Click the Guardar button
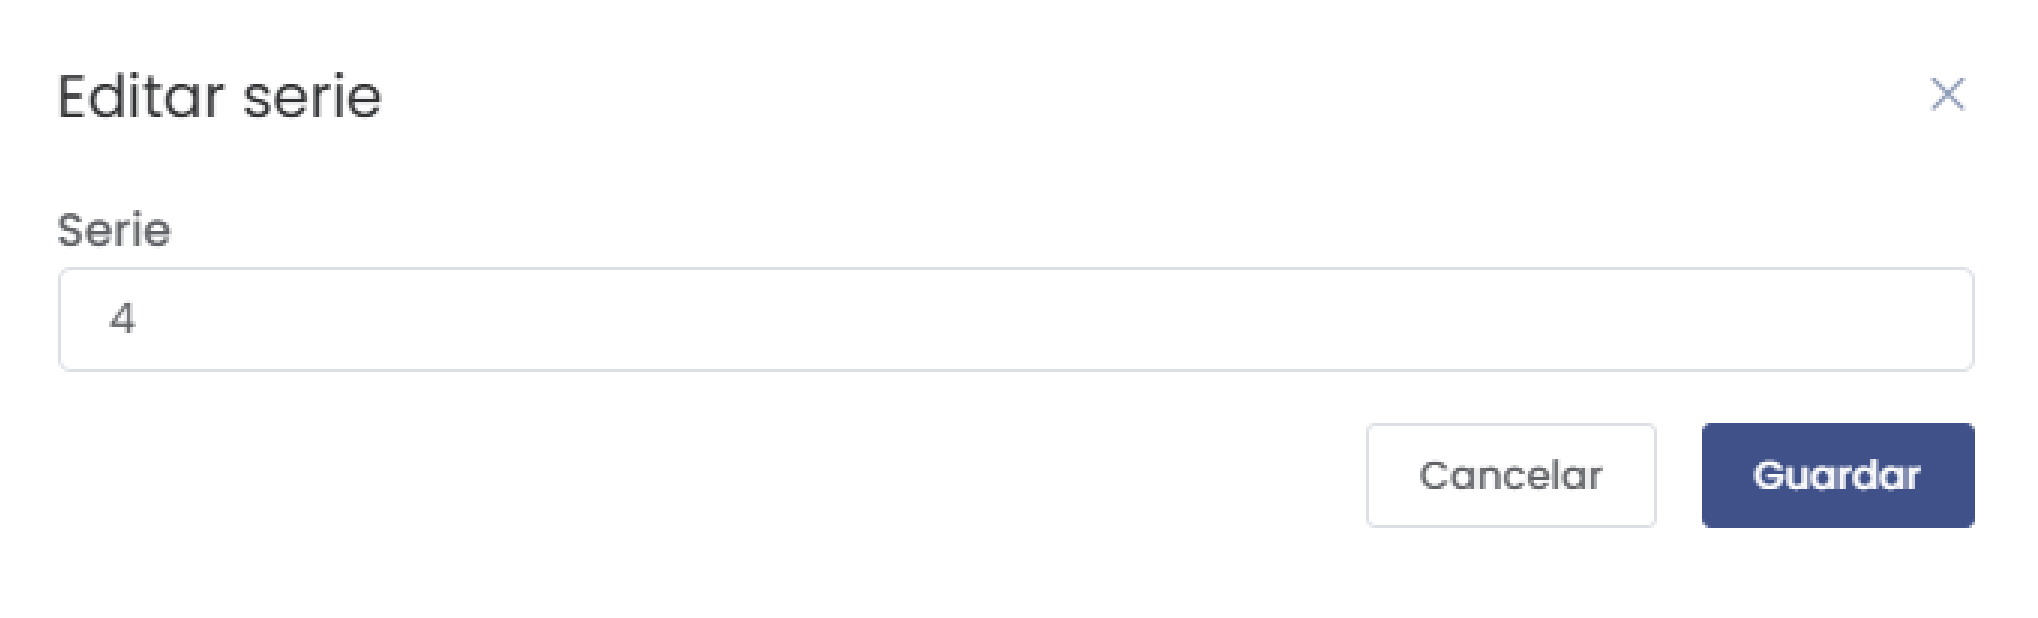Image resolution: width=2038 pixels, height=618 pixels. point(1837,475)
